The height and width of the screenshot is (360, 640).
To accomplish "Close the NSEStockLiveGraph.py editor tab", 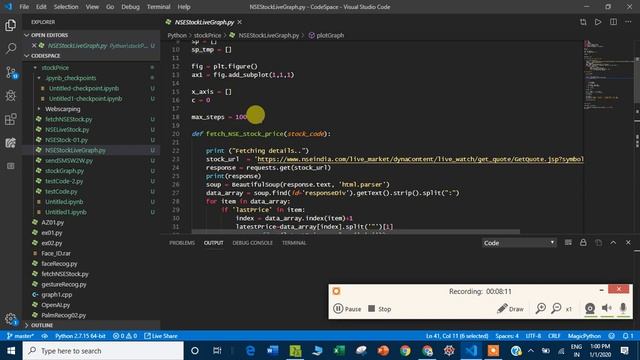I will tap(240, 22).
